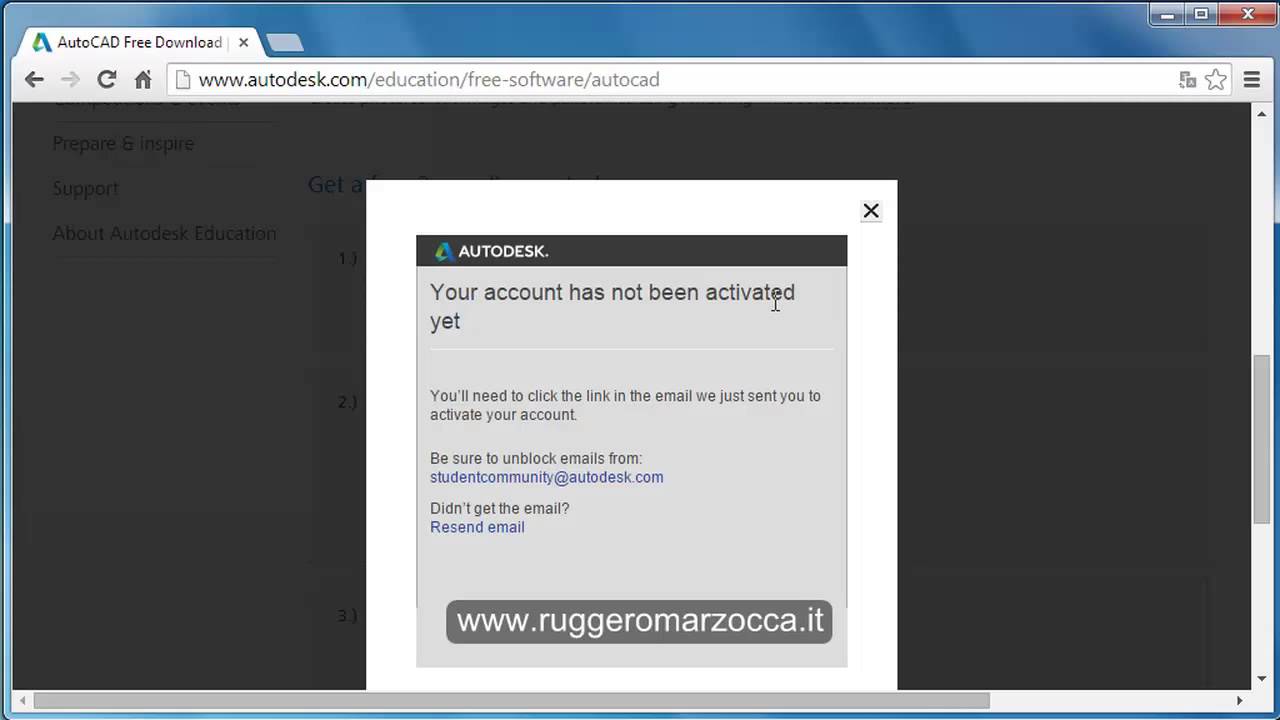Click the browser Forward arrow
The width and height of the screenshot is (1280, 720).
pyautogui.click(x=70, y=80)
